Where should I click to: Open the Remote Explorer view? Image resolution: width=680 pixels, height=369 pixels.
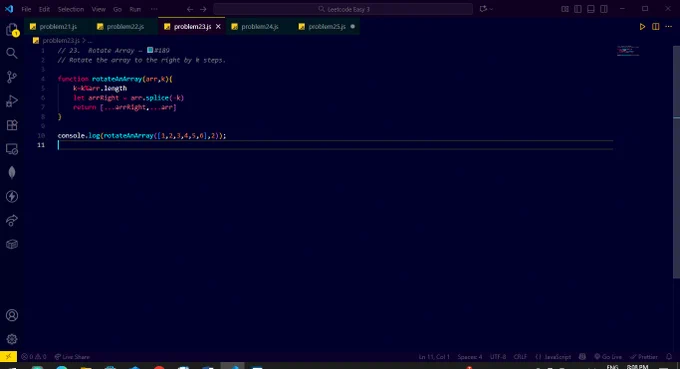tap(12, 149)
